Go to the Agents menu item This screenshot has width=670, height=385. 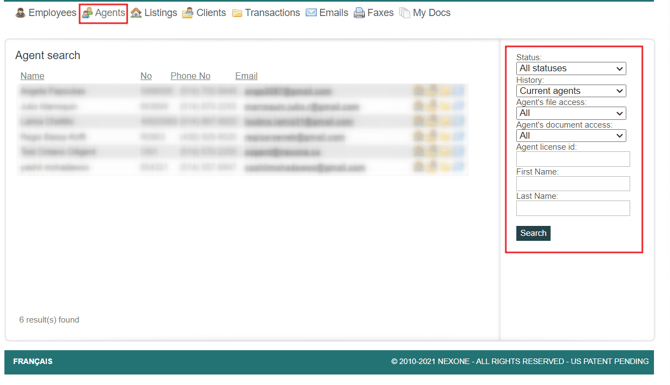103,13
